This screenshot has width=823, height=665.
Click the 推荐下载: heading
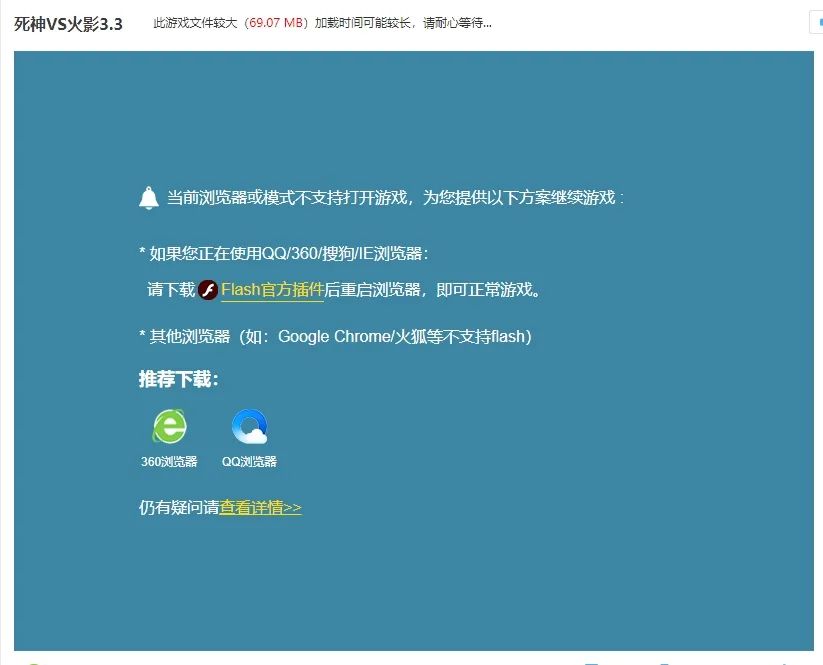179,379
